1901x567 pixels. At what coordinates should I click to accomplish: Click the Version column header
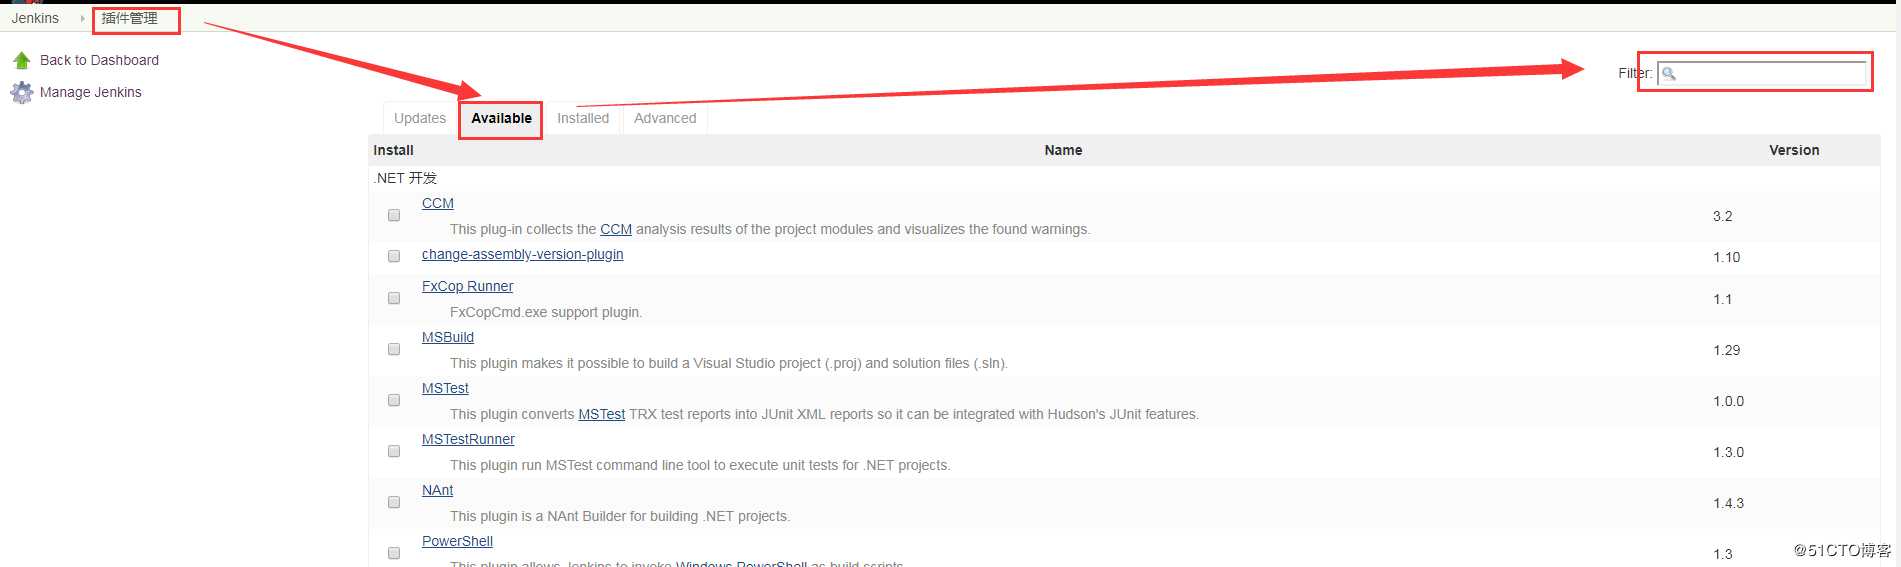(1794, 150)
